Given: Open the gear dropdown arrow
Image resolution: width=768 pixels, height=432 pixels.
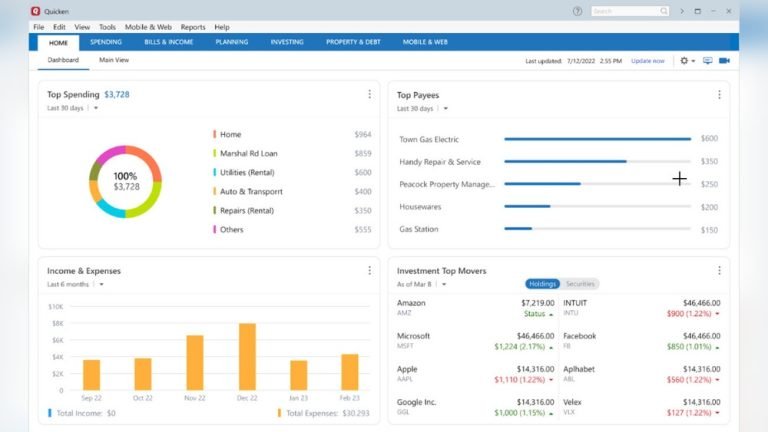Looking at the screenshot, I should pos(693,61).
